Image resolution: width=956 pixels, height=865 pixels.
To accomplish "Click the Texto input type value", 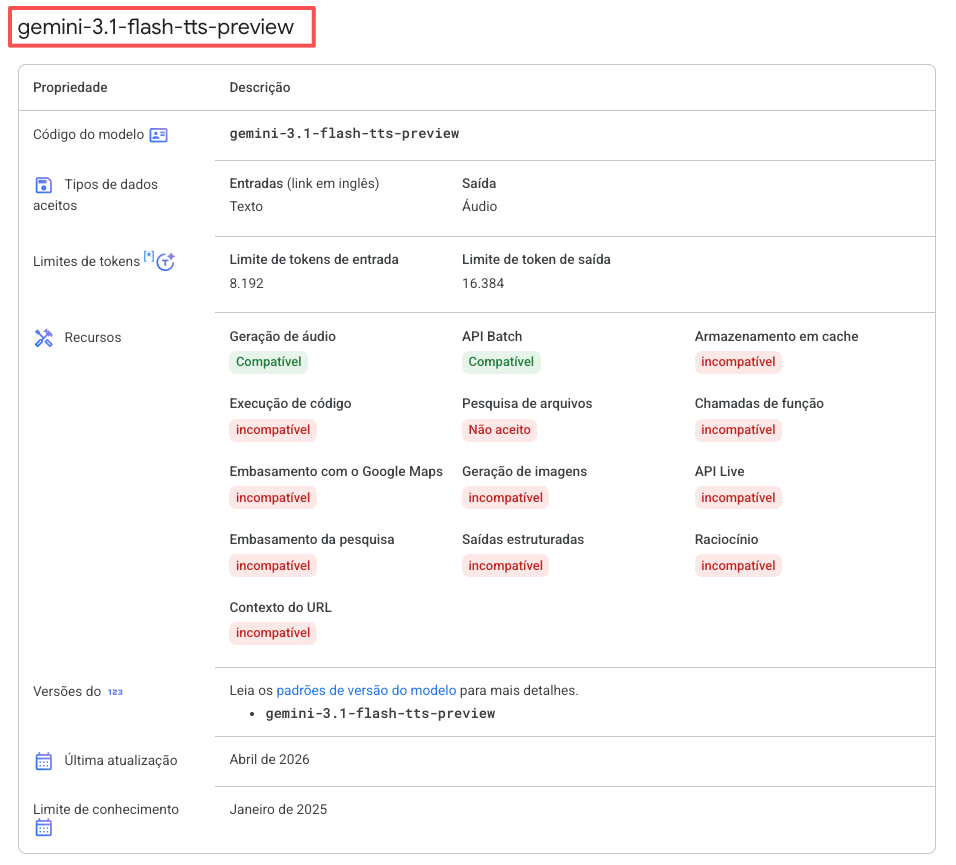I will (246, 207).
